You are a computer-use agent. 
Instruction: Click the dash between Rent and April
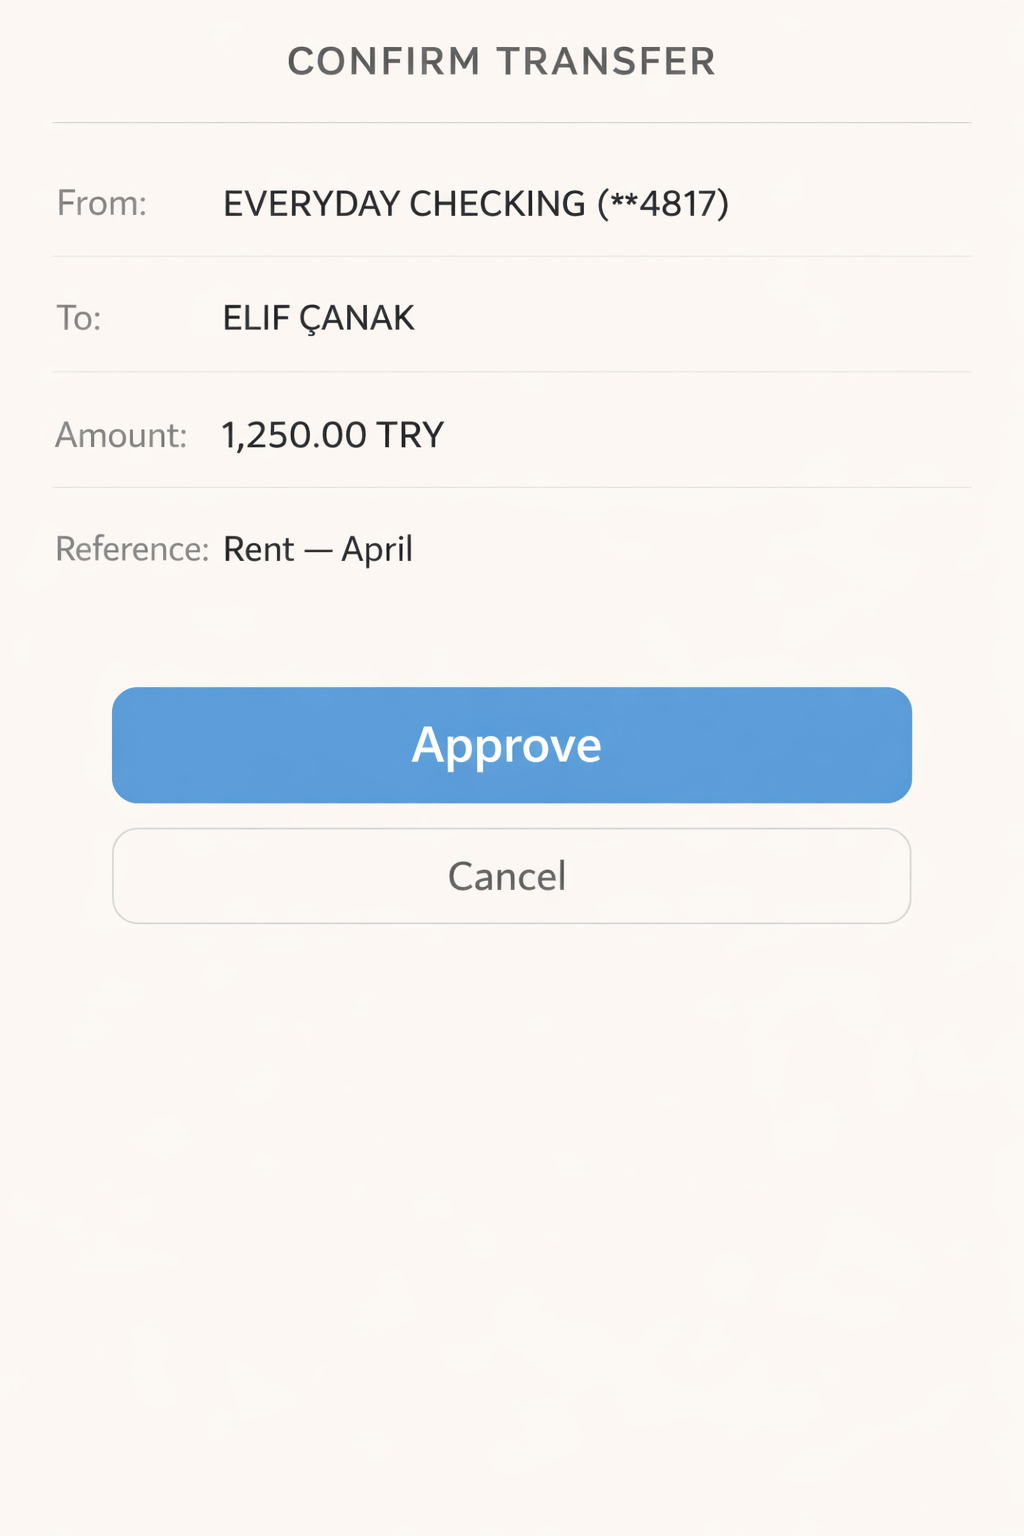pos(318,550)
